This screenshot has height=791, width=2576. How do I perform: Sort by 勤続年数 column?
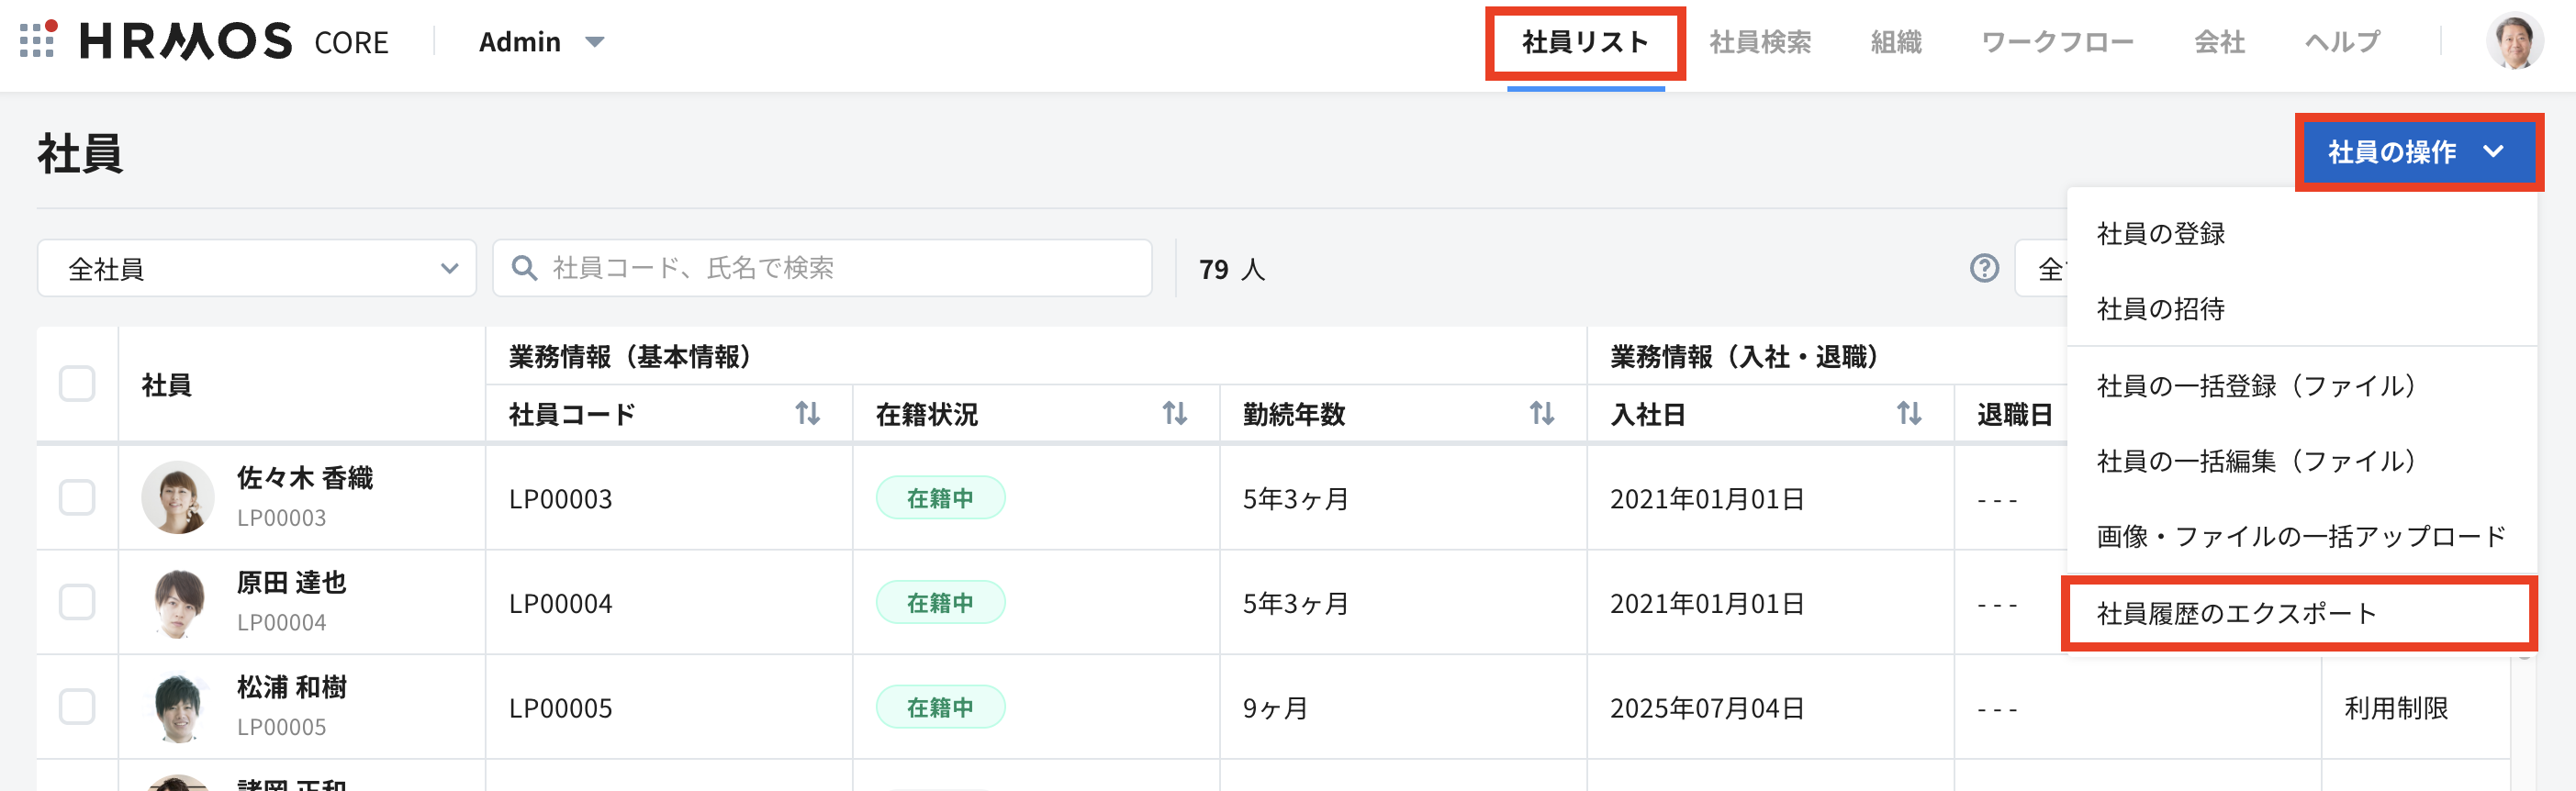point(1541,413)
